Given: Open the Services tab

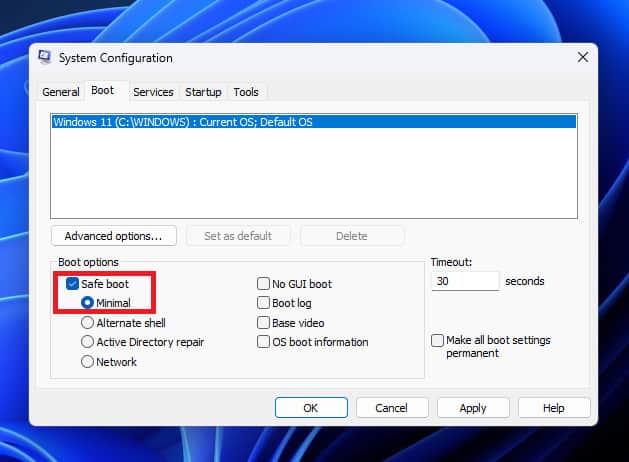Looking at the screenshot, I should point(153,92).
